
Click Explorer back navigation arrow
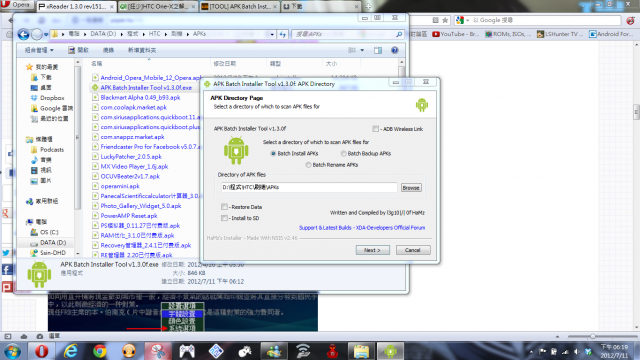click(x=23, y=34)
